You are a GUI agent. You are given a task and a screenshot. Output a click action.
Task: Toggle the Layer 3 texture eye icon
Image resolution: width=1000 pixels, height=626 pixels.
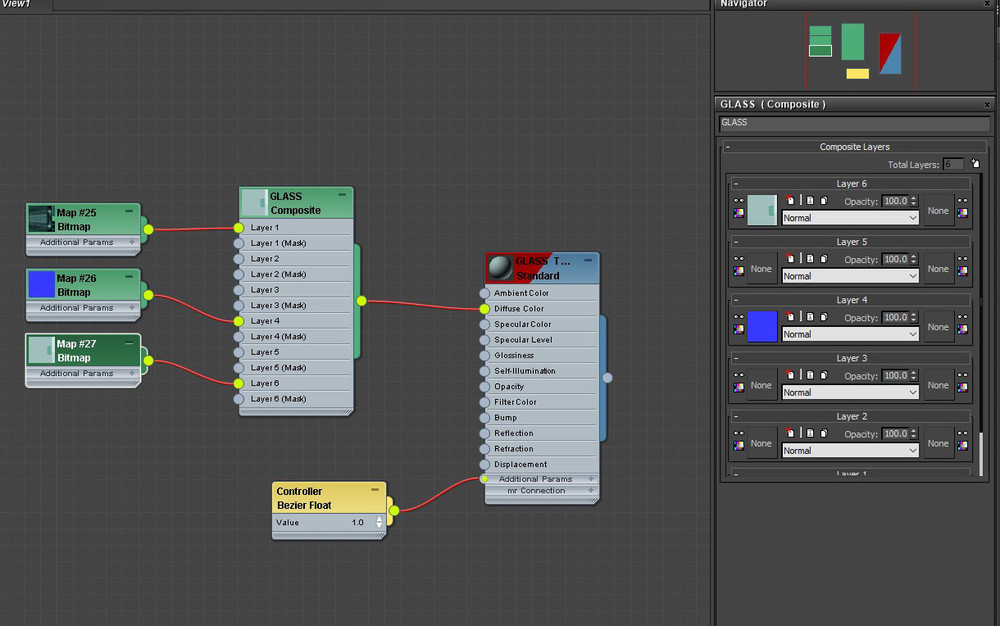[x=739, y=376]
